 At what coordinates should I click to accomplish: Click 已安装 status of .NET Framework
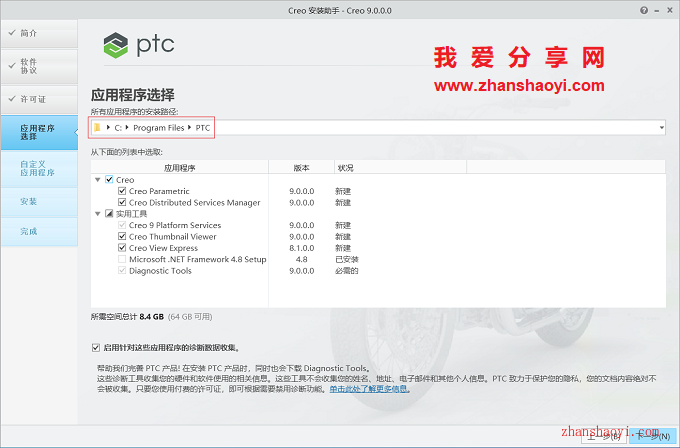pyautogui.click(x=347, y=259)
